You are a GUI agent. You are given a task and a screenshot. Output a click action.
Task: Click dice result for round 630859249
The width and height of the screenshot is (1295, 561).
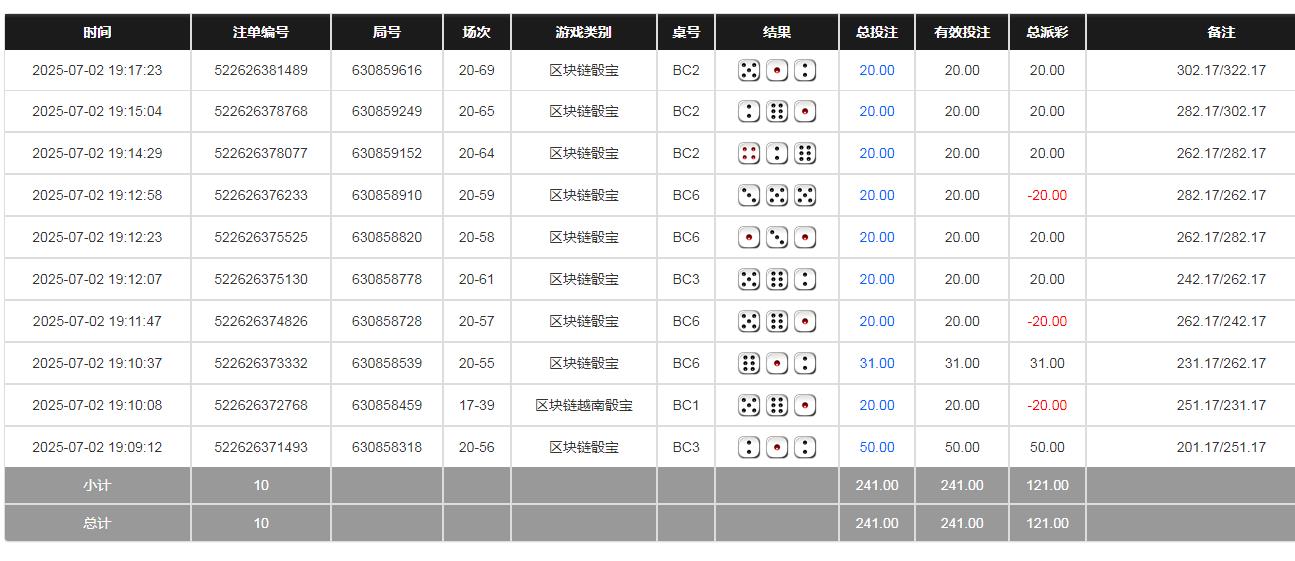(776, 111)
